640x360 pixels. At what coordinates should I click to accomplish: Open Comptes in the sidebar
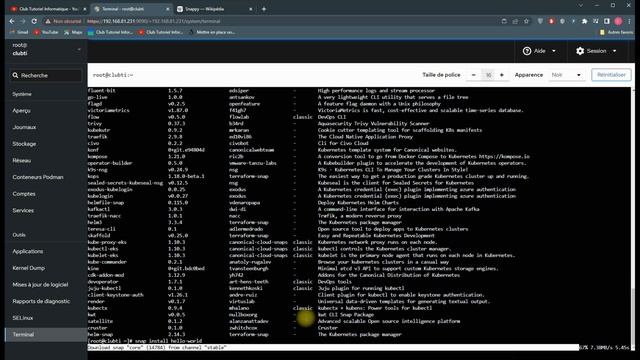pos(24,194)
